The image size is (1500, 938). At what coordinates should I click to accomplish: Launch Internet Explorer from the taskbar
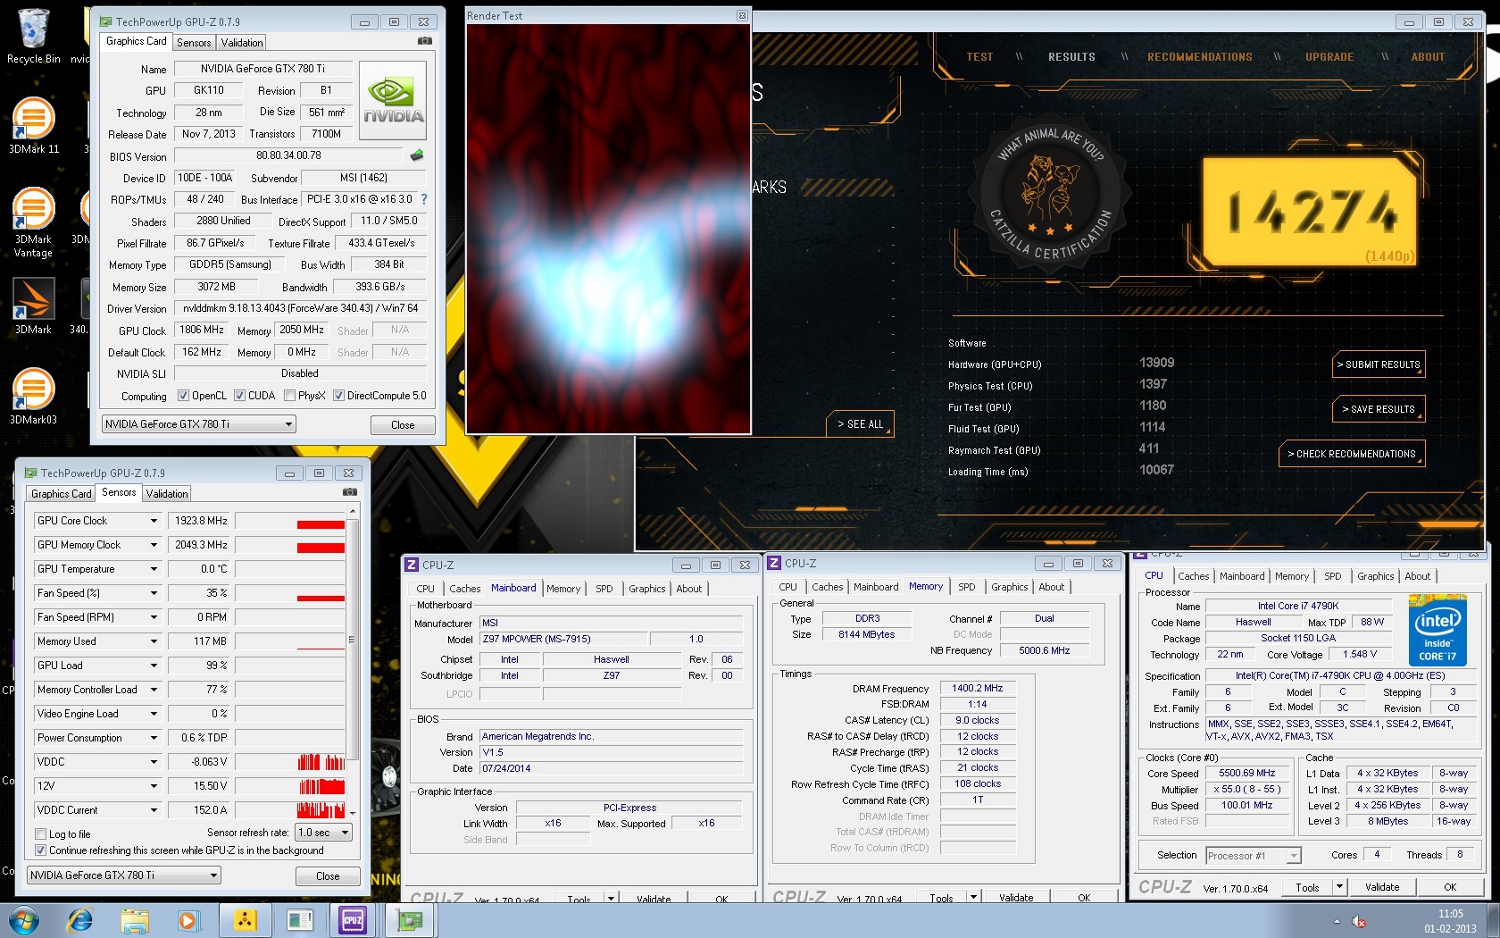(x=79, y=920)
